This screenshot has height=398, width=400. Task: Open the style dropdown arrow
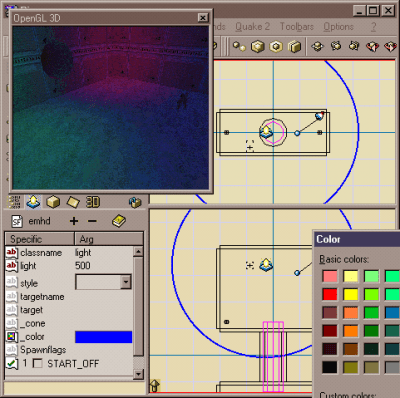pyautogui.click(x=126, y=282)
